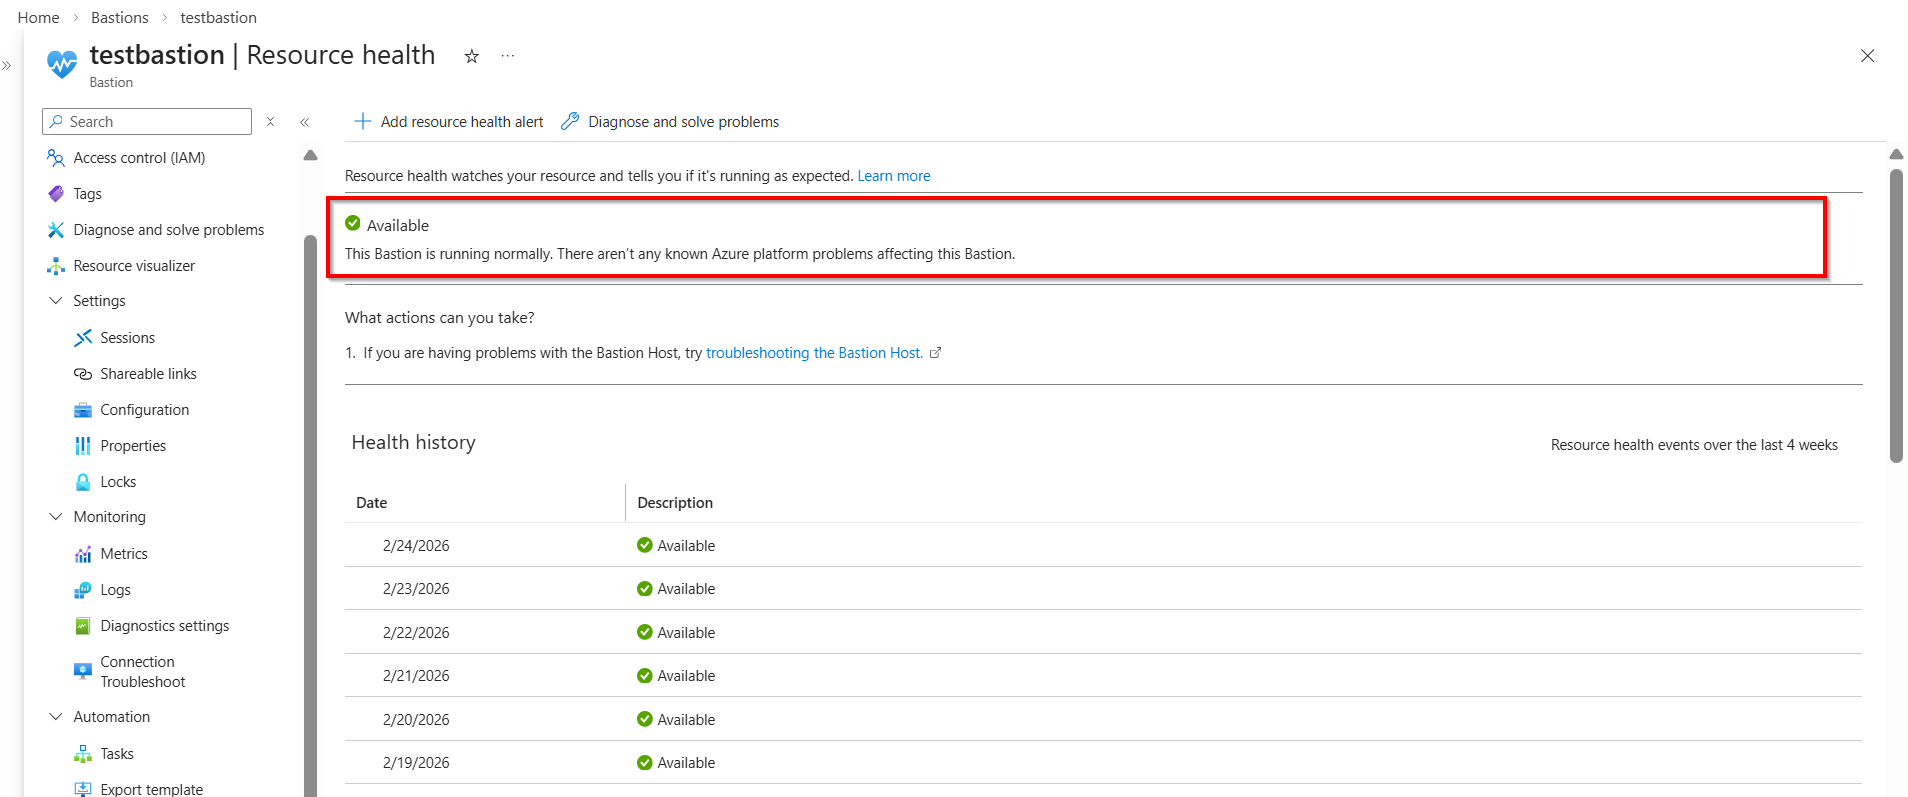Collapse the Settings section

click(56, 301)
